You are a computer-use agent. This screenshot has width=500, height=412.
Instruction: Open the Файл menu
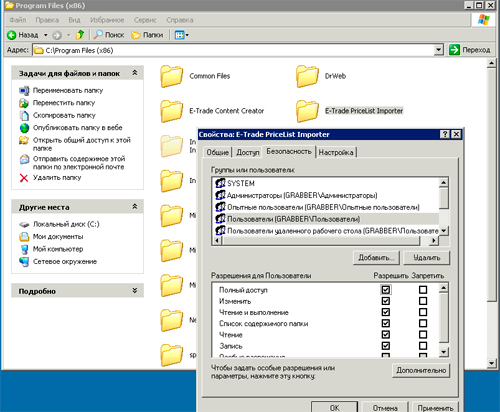pyautogui.click(x=18, y=20)
